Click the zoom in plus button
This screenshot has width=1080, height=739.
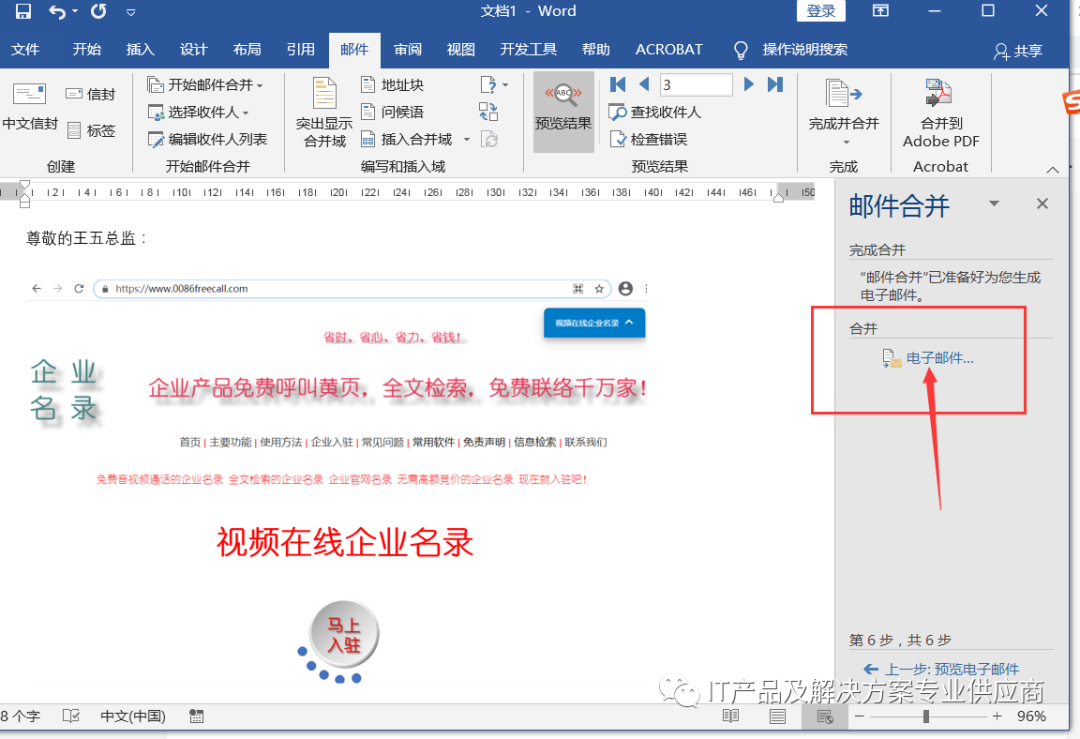(997, 717)
